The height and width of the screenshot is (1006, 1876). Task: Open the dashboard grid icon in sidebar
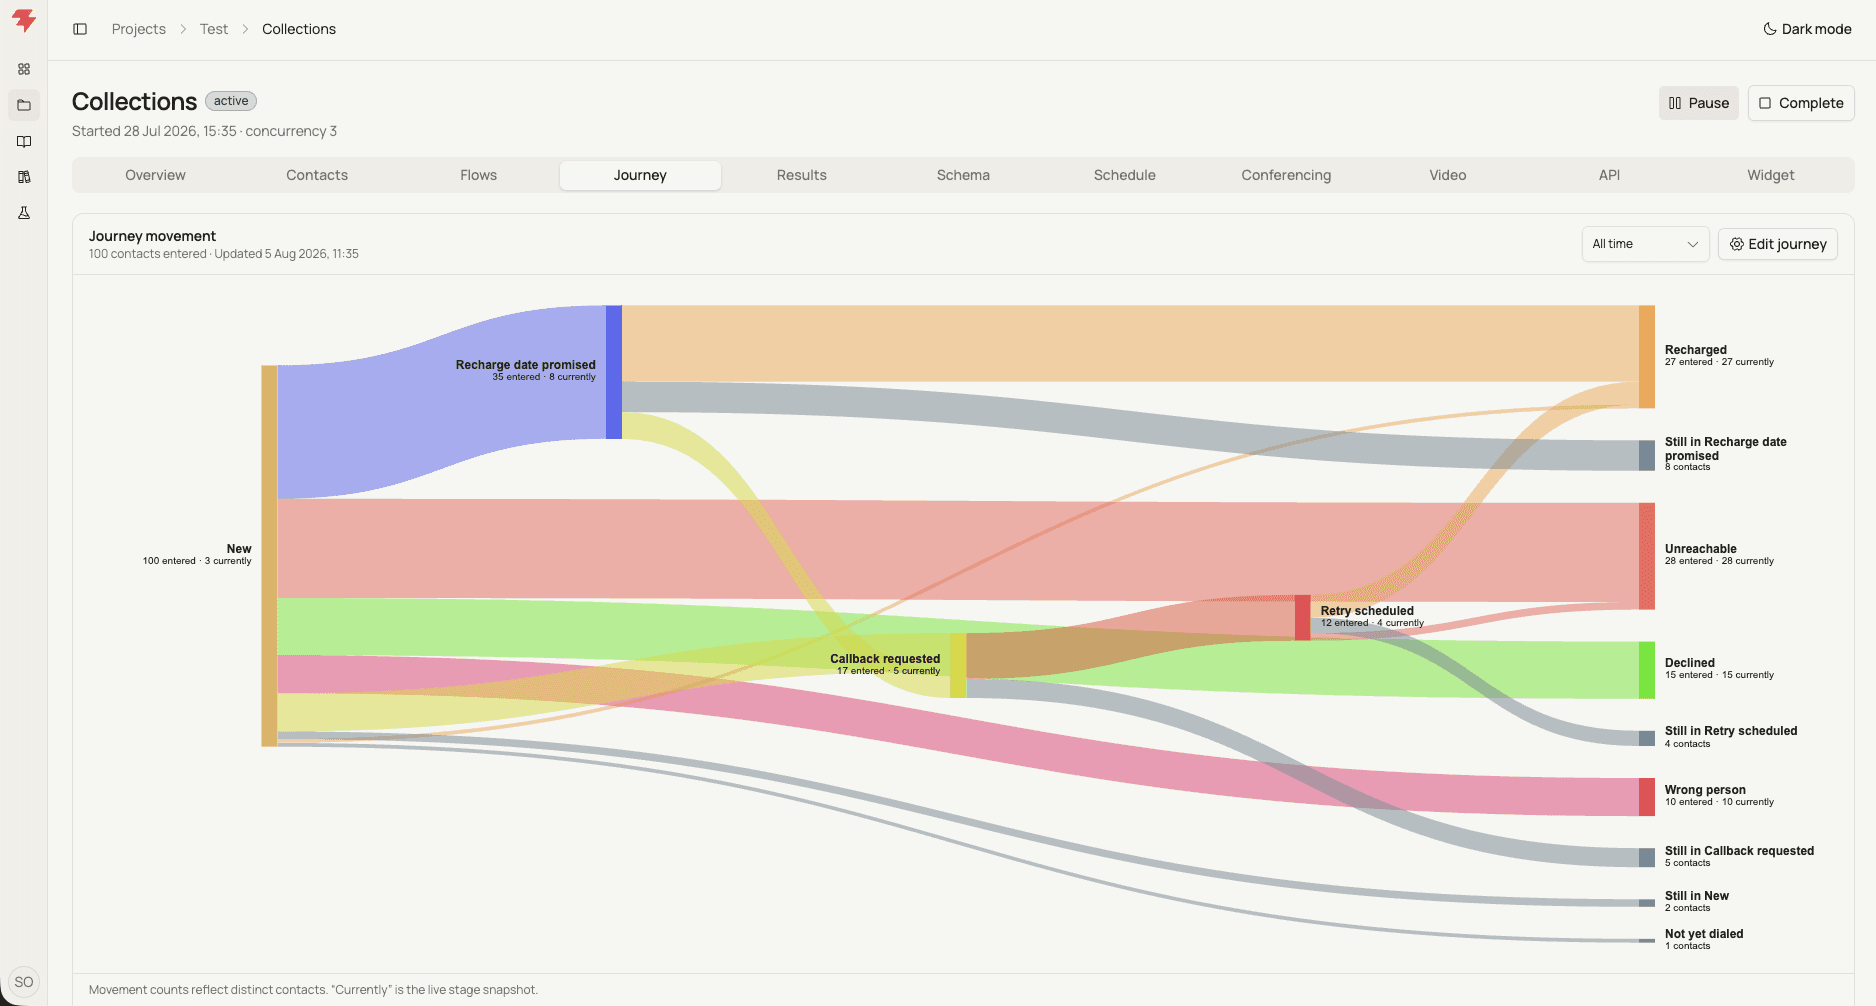(24, 69)
